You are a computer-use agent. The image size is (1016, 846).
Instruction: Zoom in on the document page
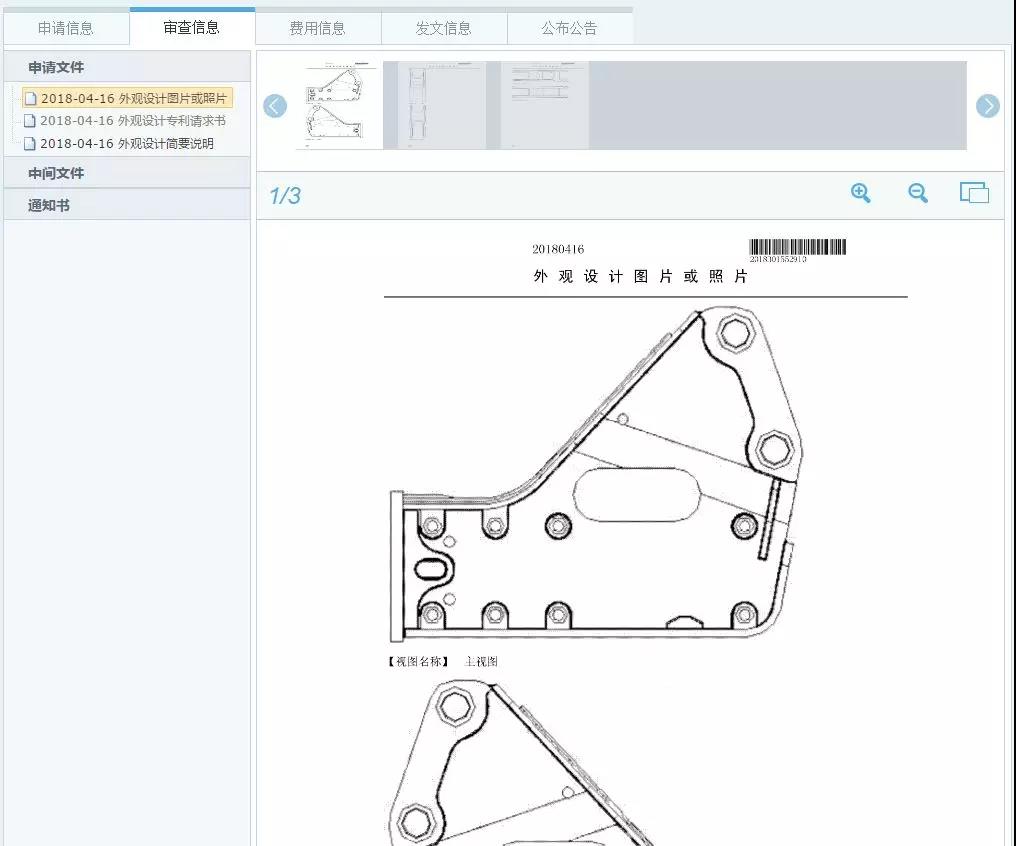click(860, 192)
